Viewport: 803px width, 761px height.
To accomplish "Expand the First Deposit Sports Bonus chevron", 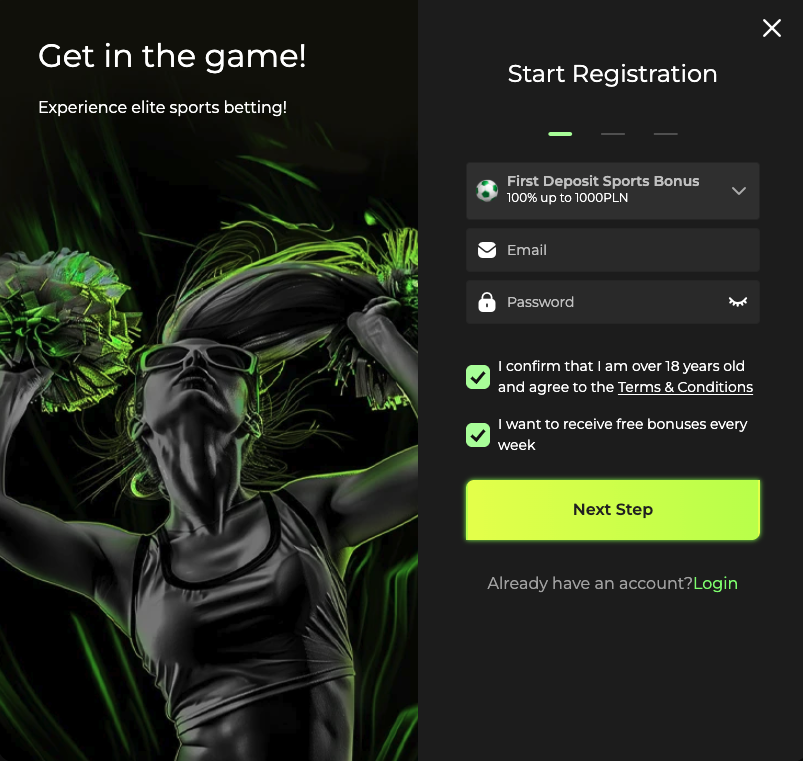I will tap(738, 191).
